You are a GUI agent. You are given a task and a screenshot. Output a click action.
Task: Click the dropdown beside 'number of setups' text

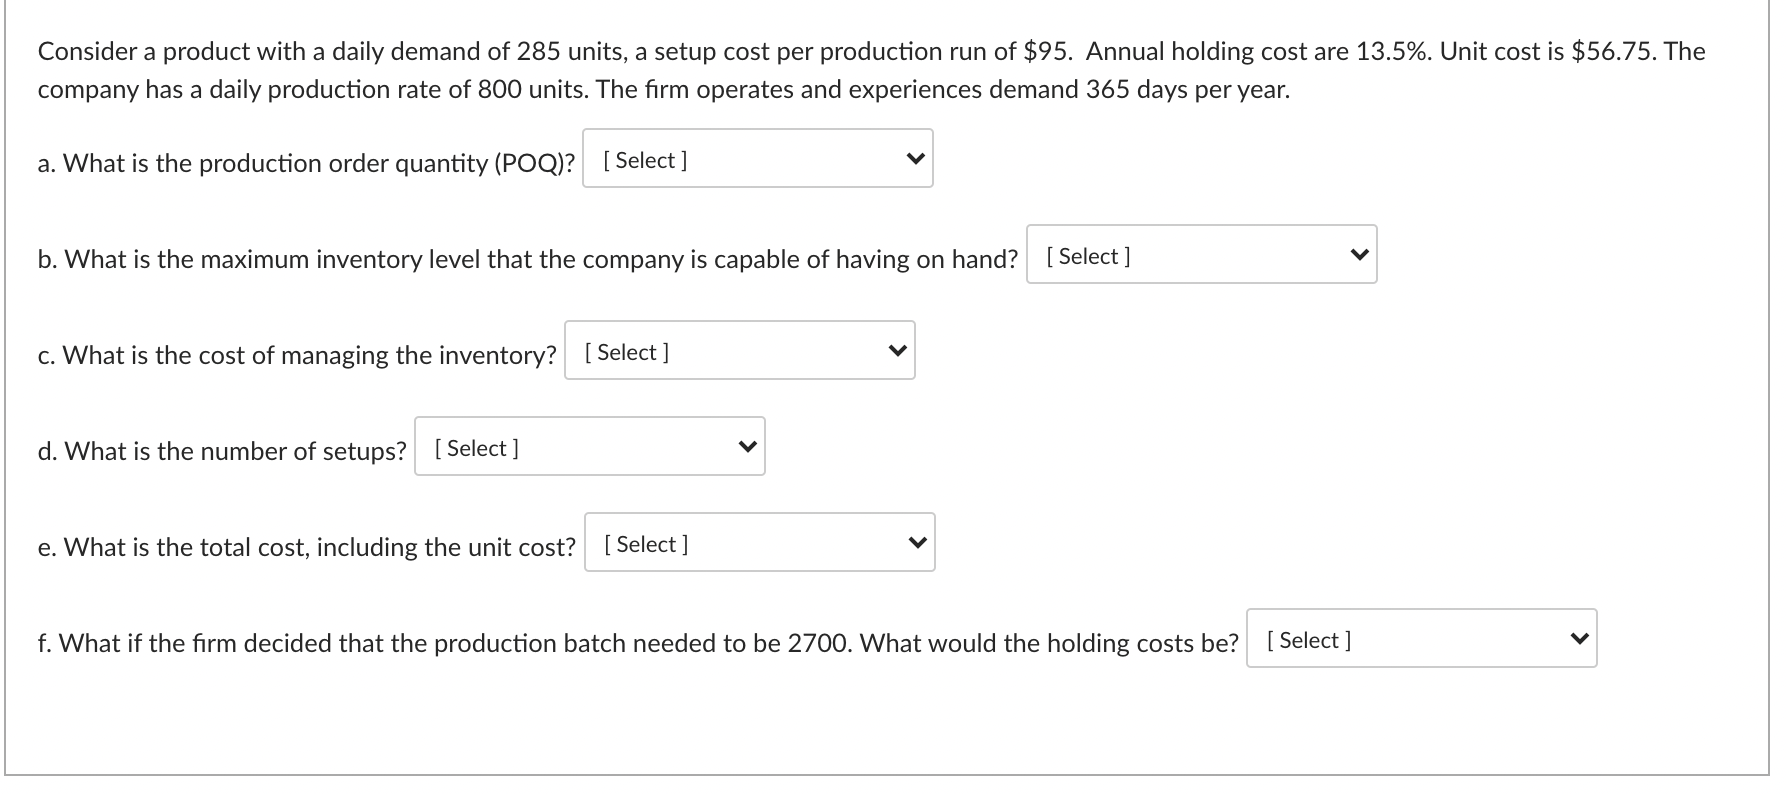(589, 447)
